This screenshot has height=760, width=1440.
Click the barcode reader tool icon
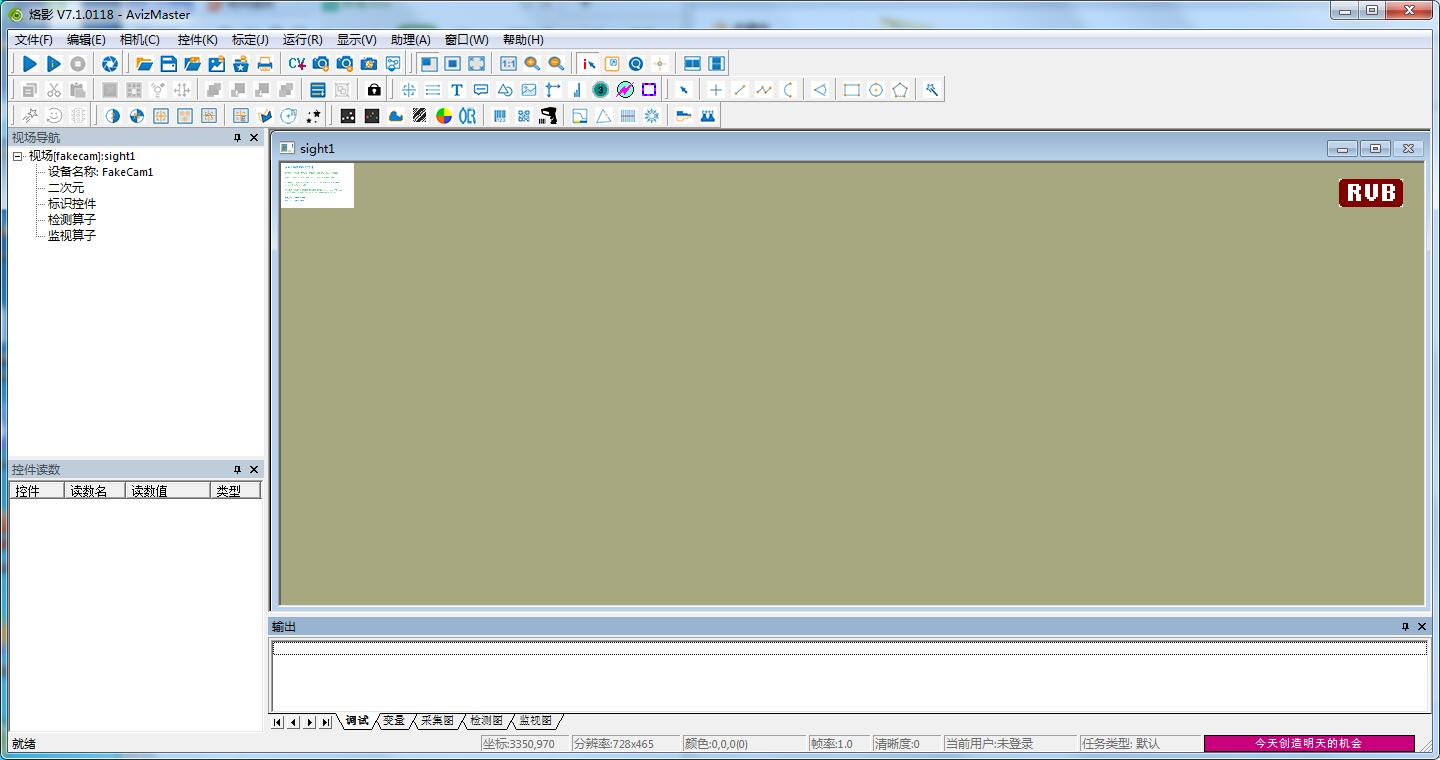click(500, 116)
